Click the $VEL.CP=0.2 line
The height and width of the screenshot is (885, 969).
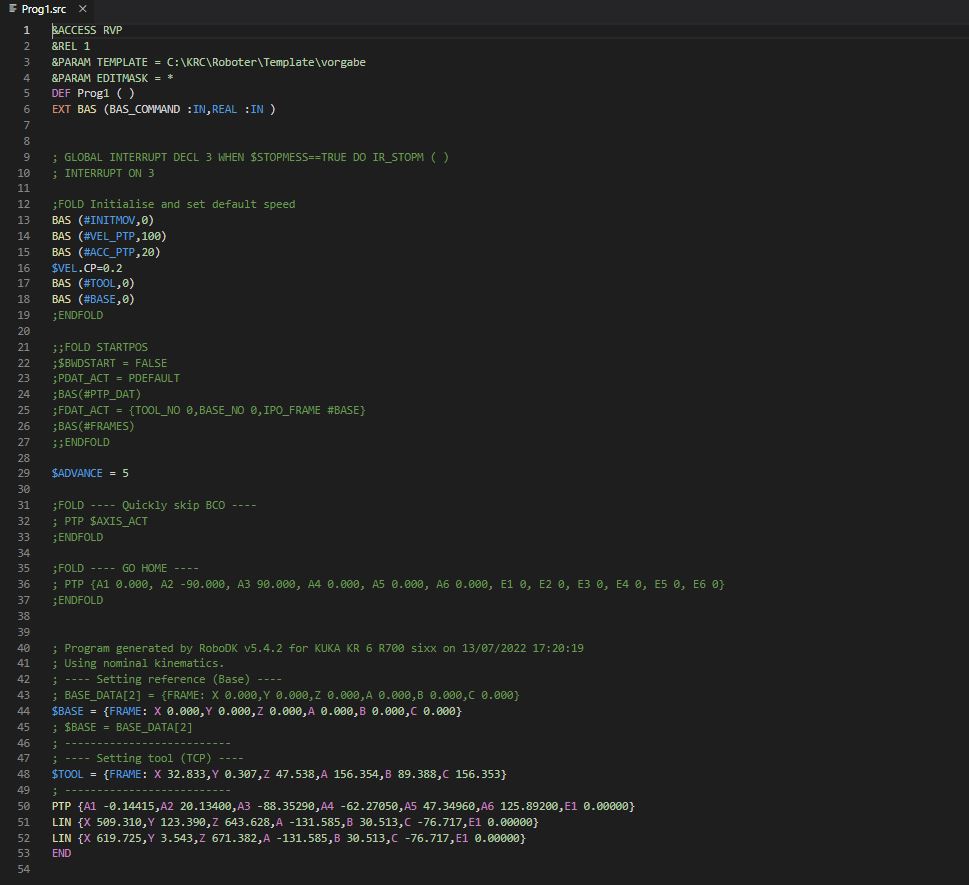87,268
